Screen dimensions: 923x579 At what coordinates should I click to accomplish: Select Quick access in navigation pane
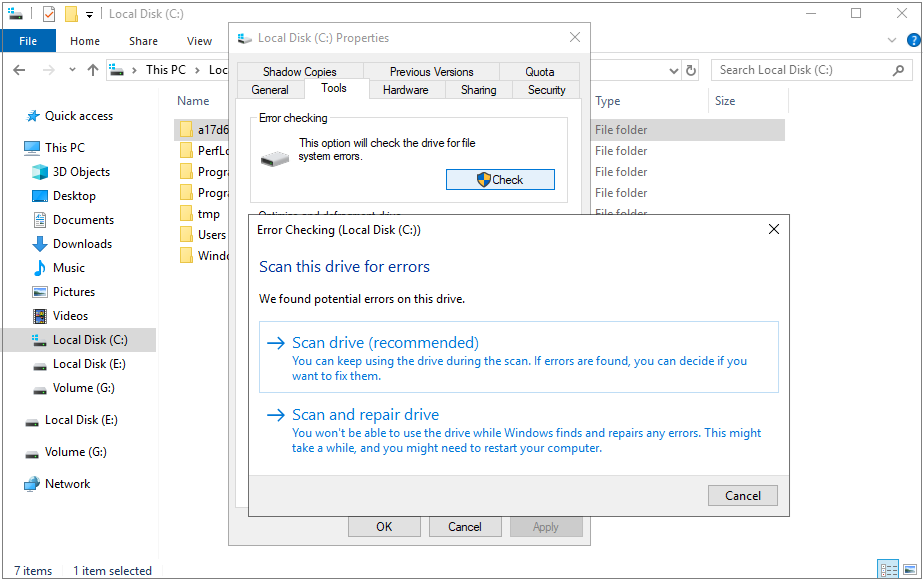(x=79, y=116)
